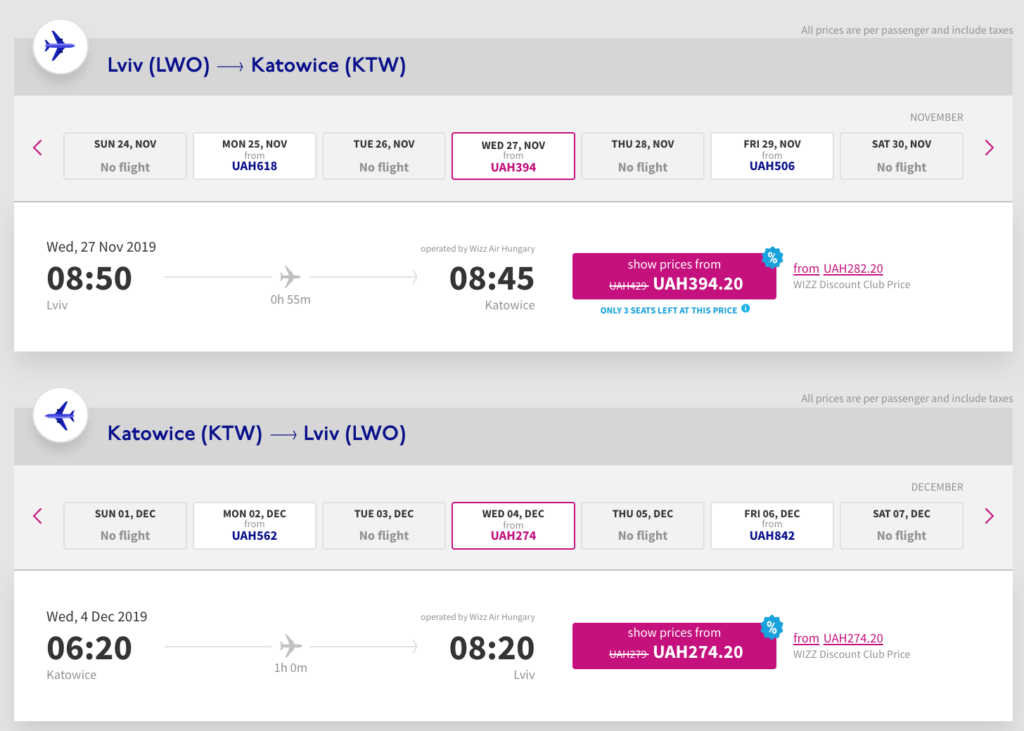Show prices from UAH394.20 button
Viewport: 1024px width, 731px height.
[673, 276]
